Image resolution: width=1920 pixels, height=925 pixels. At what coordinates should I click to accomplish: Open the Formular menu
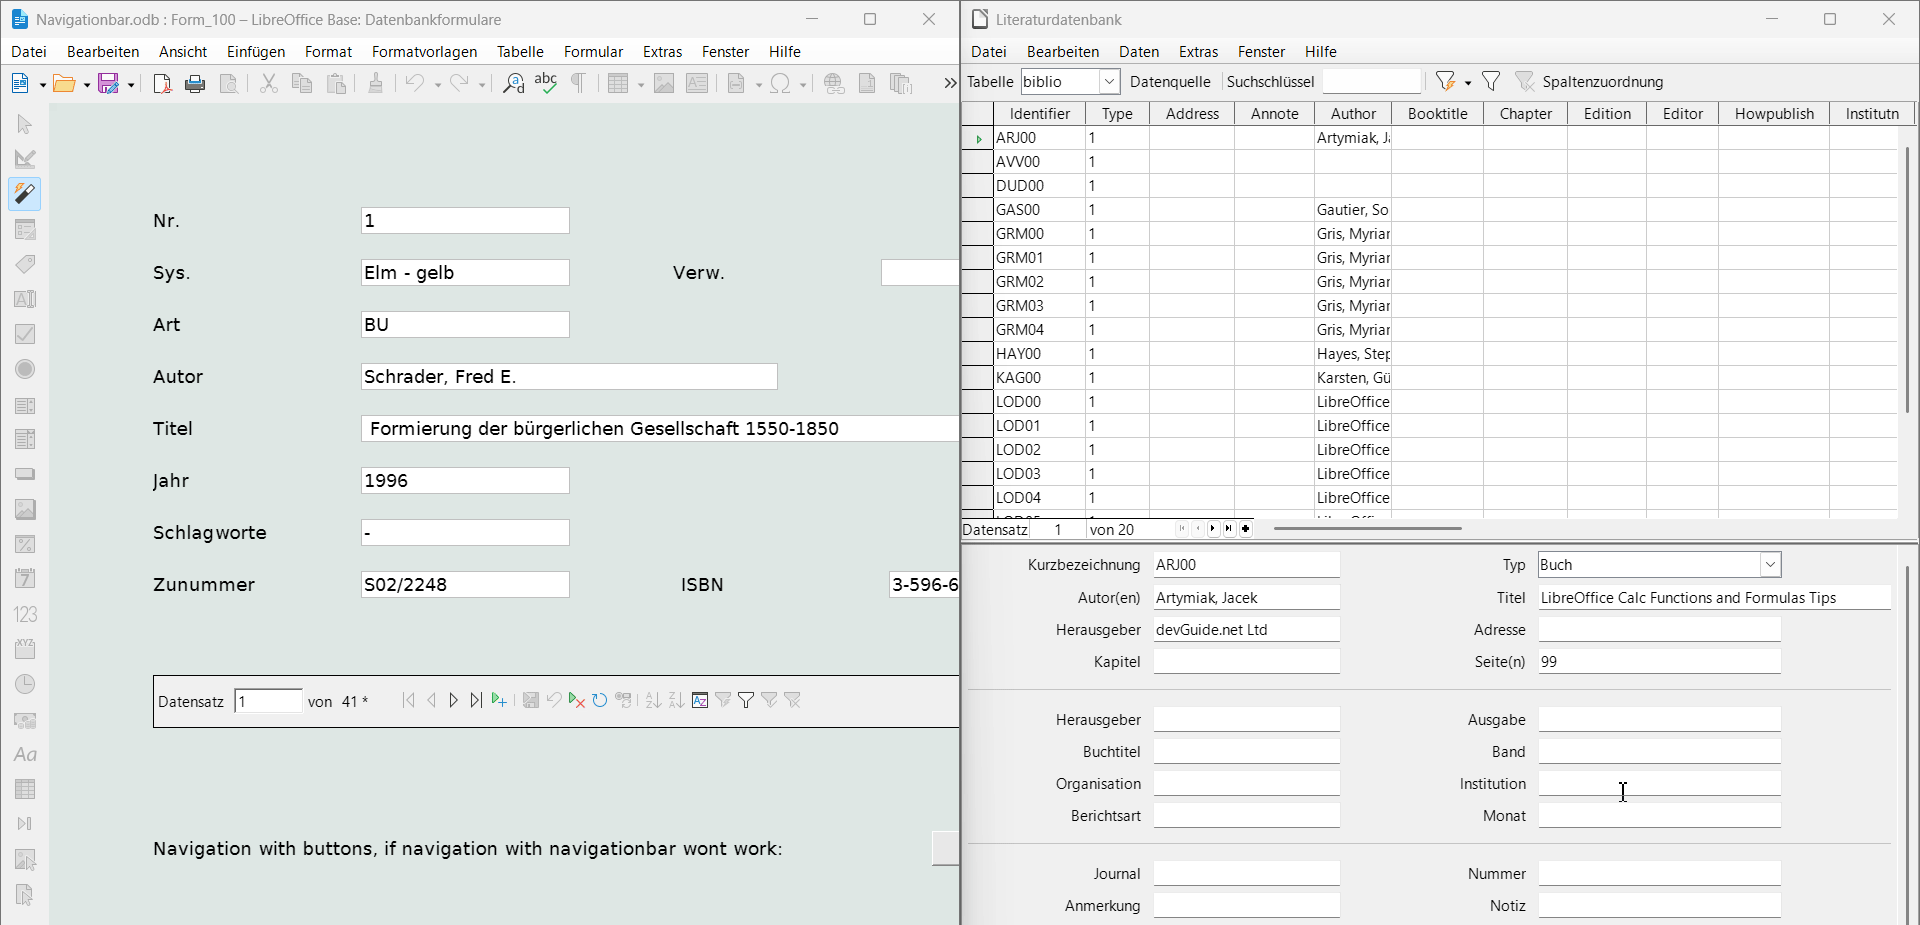coord(593,52)
